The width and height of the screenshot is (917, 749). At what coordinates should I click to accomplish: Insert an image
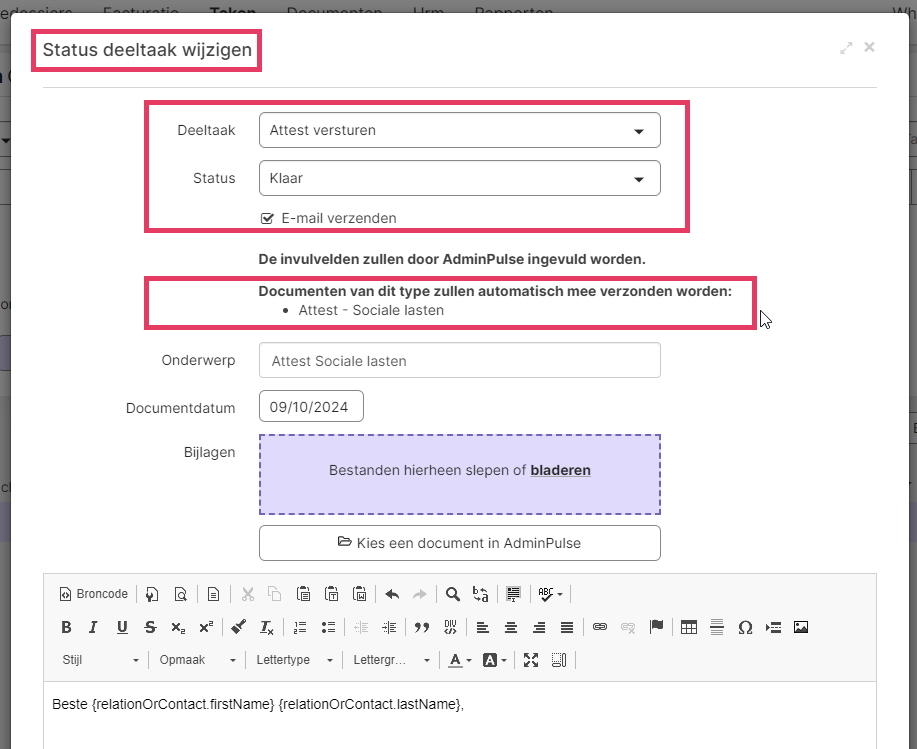(801, 627)
